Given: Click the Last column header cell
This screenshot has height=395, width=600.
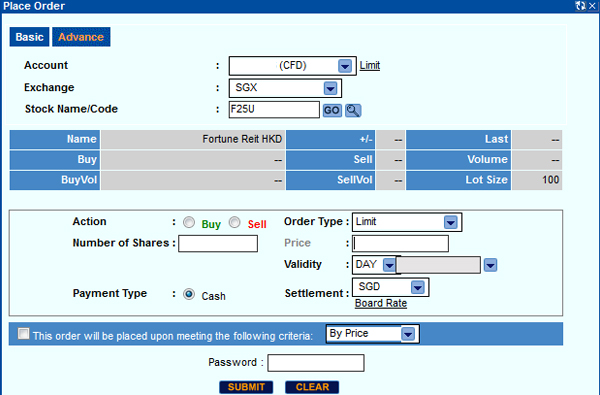Looking at the screenshot, I should [458, 139].
